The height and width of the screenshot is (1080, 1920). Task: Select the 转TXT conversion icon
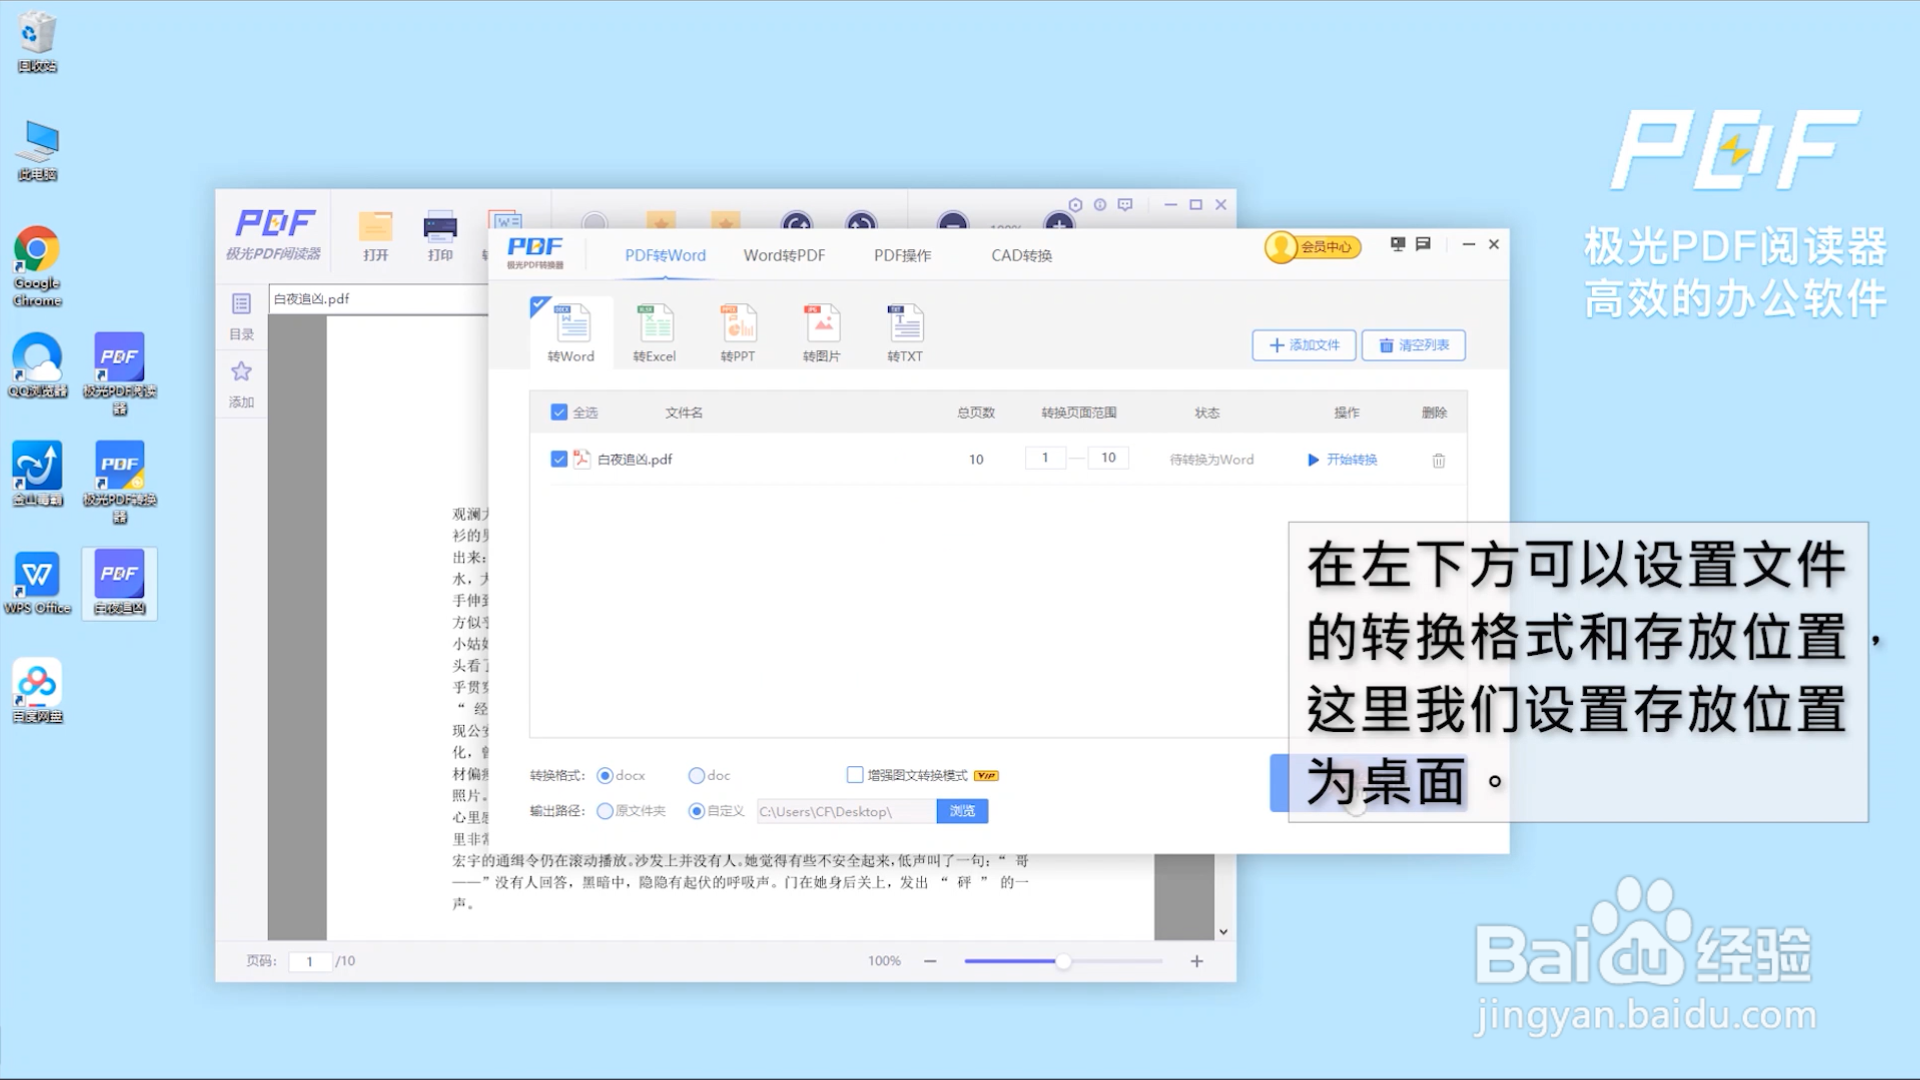(x=905, y=330)
